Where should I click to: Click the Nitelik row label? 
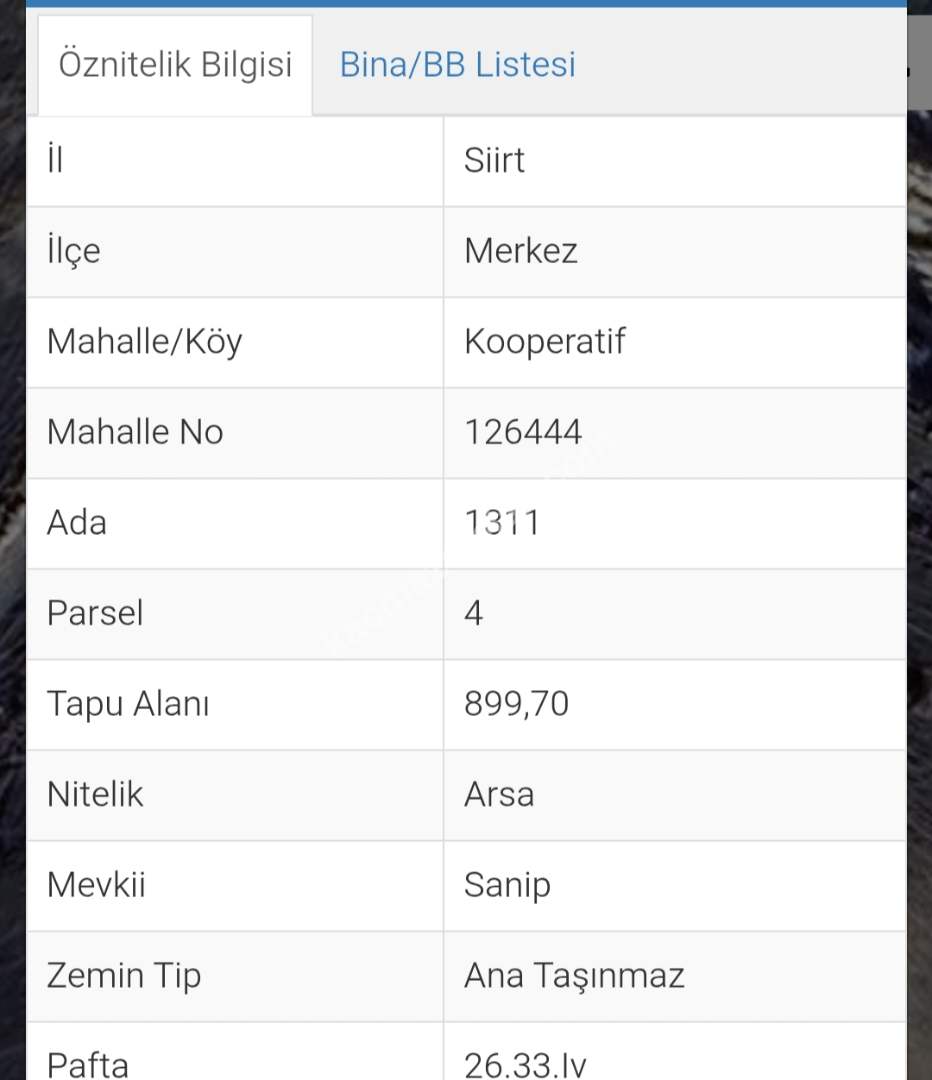tap(95, 794)
